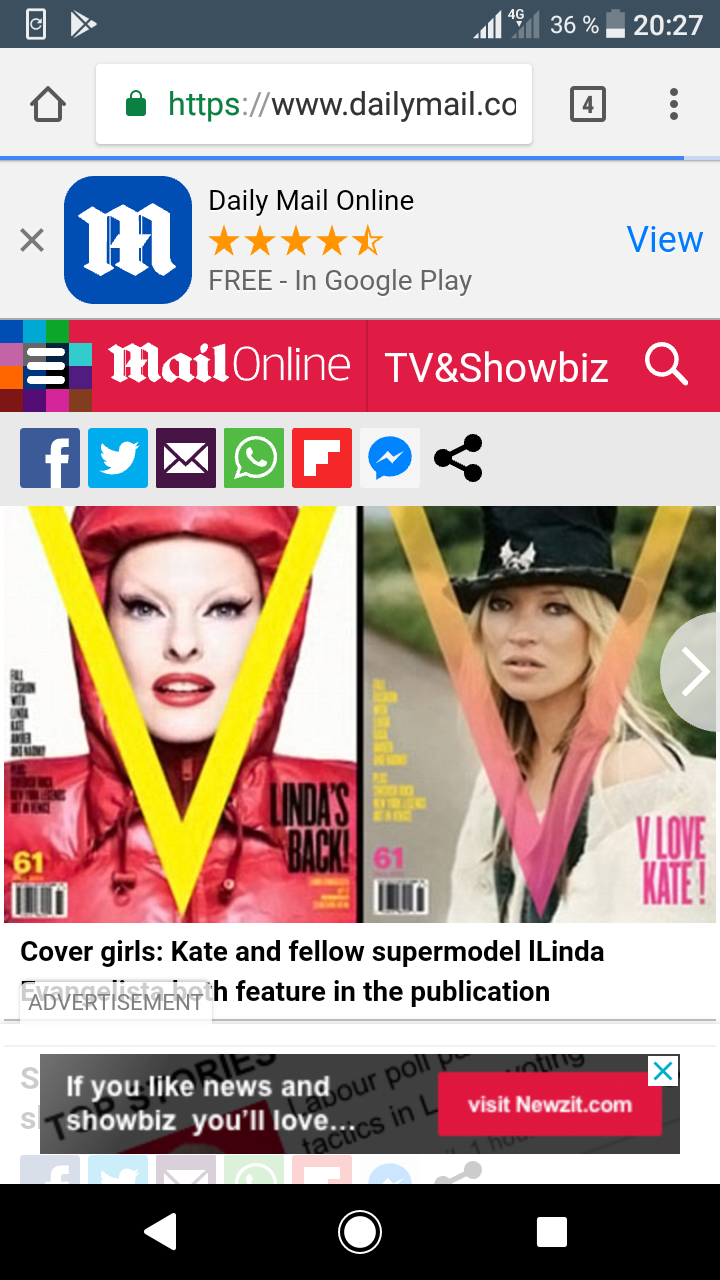Open MailOnline search magnifier

[x=666, y=365]
